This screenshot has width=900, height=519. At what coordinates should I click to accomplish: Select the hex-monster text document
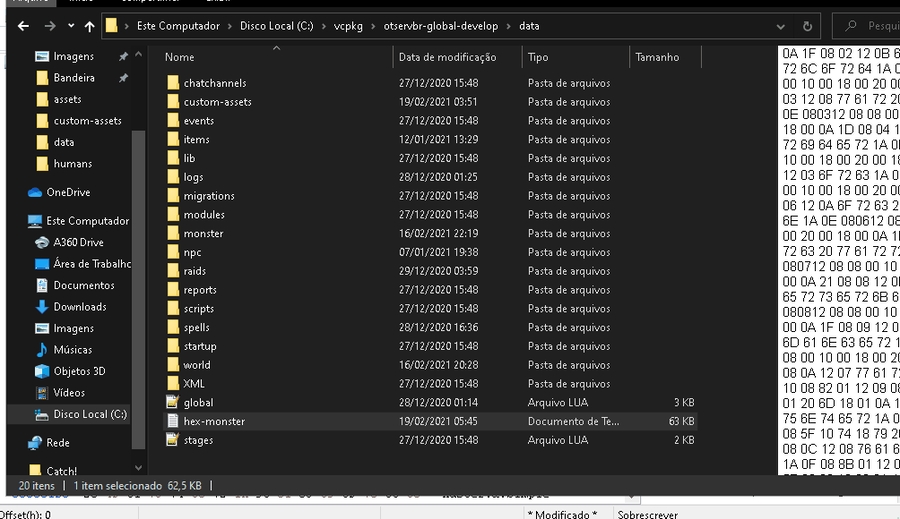click(214, 422)
